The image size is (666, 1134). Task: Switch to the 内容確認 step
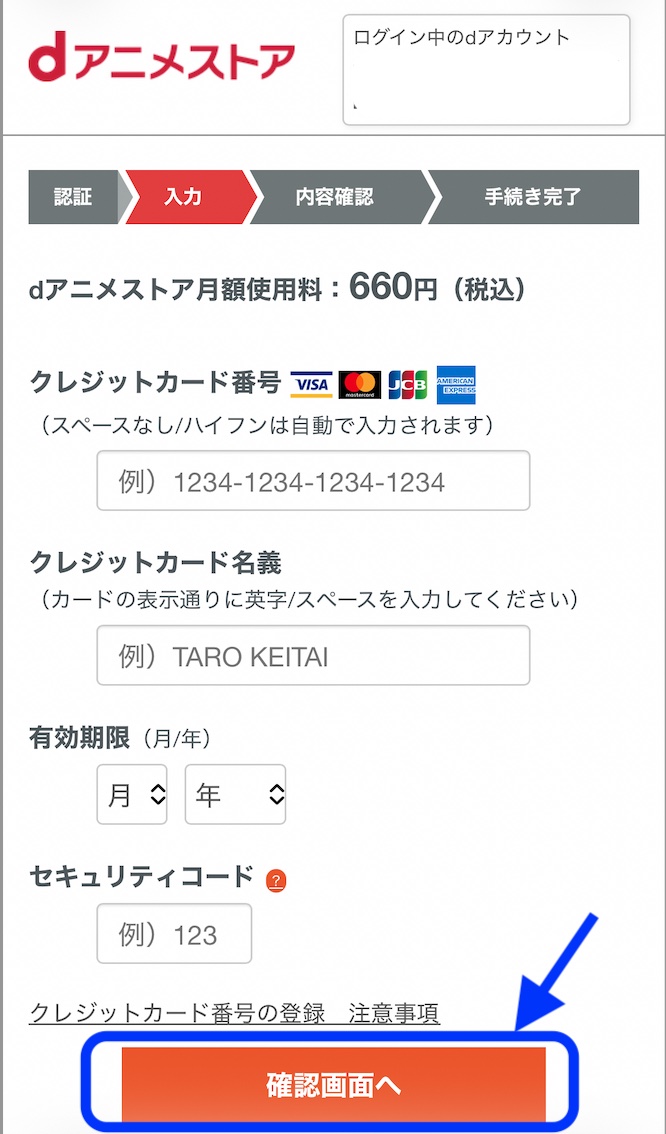tap(332, 197)
